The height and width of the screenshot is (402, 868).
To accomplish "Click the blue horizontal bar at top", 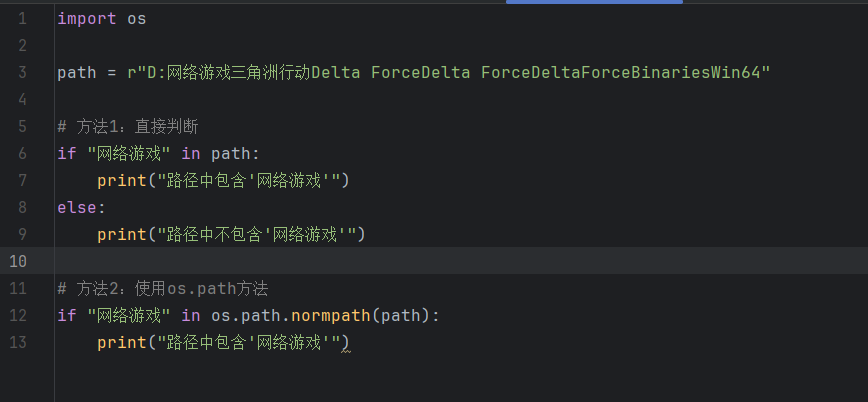I will pos(594,2).
